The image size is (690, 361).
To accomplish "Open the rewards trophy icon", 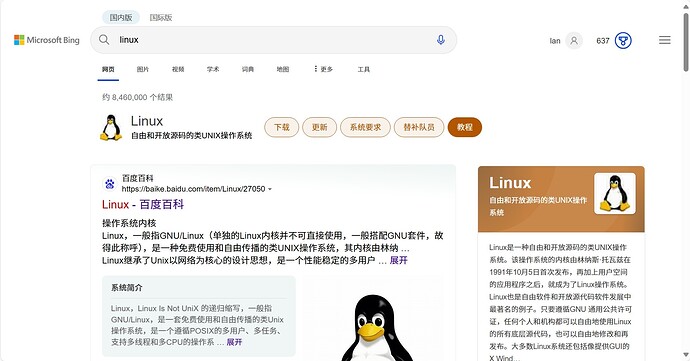I will click(x=623, y=41).
